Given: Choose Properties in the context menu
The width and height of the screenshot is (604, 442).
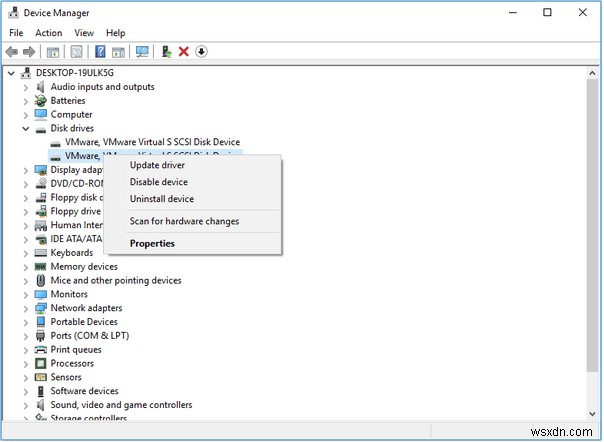Looking at the screenshot, I should coord(193,244).
